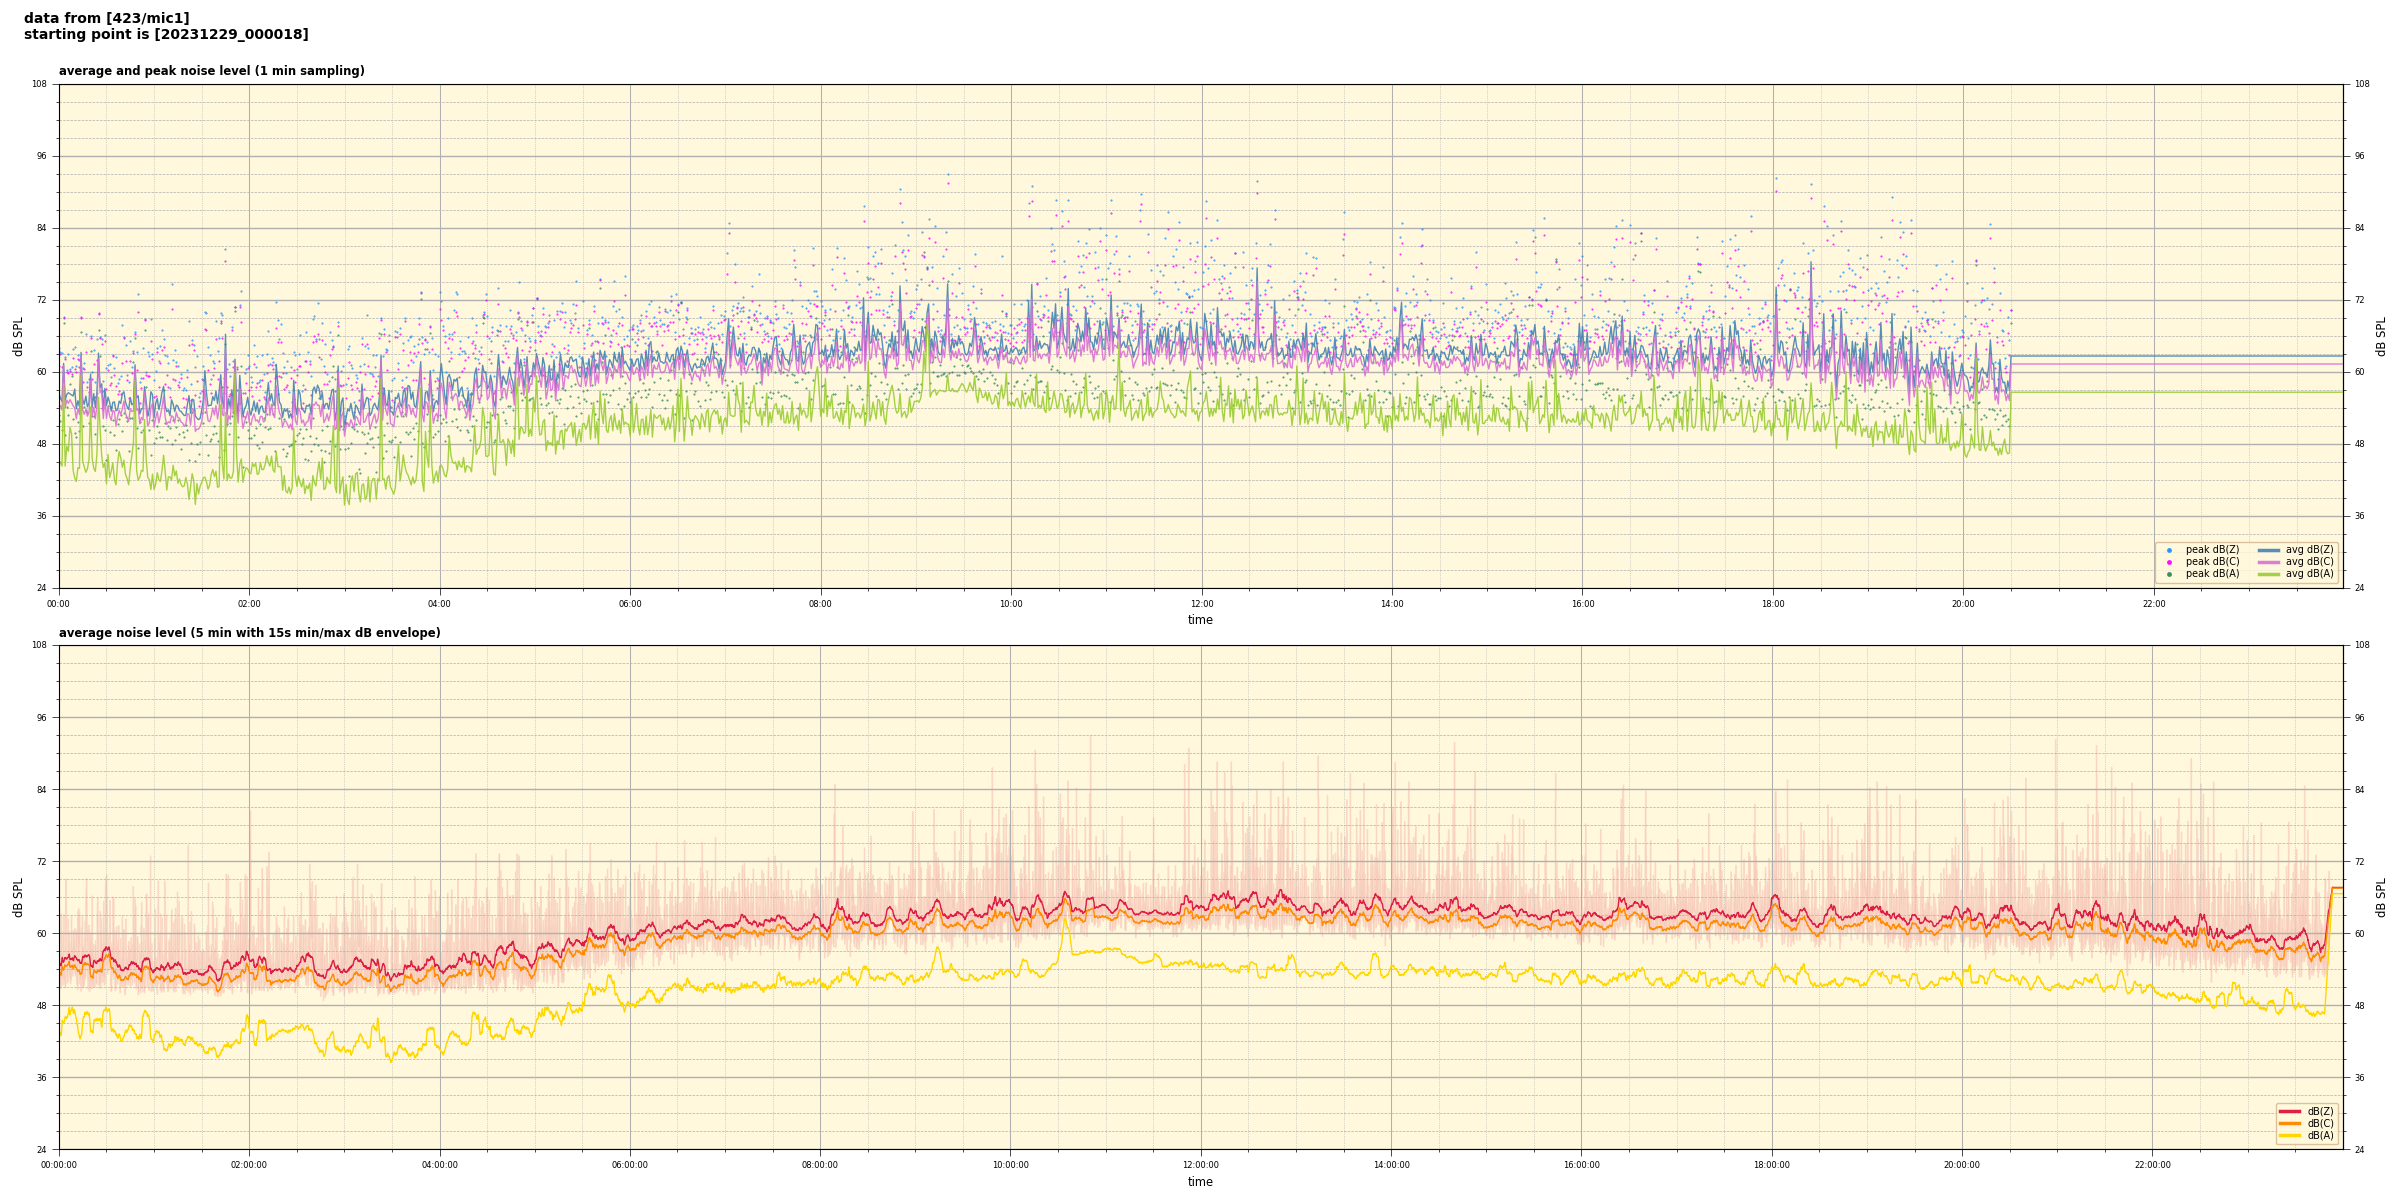The height and width of the screenshot is (1200, 2400).
Task: Click the 22:00 tick label on the top chart
Action: [x=2154, y=604]
